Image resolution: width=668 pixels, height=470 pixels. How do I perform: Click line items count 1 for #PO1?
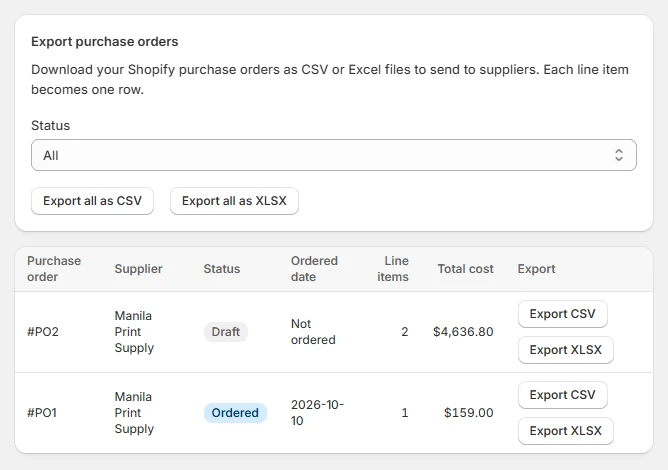(405, 412)
